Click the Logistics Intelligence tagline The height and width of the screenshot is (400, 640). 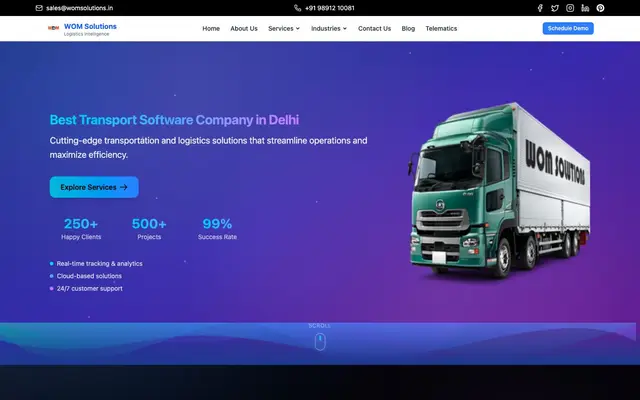(x=87, y=34)
